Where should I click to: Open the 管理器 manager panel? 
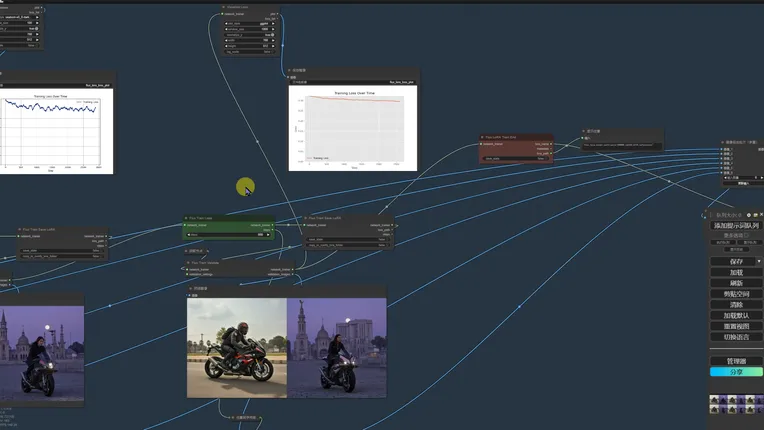[x=736, y=361]
